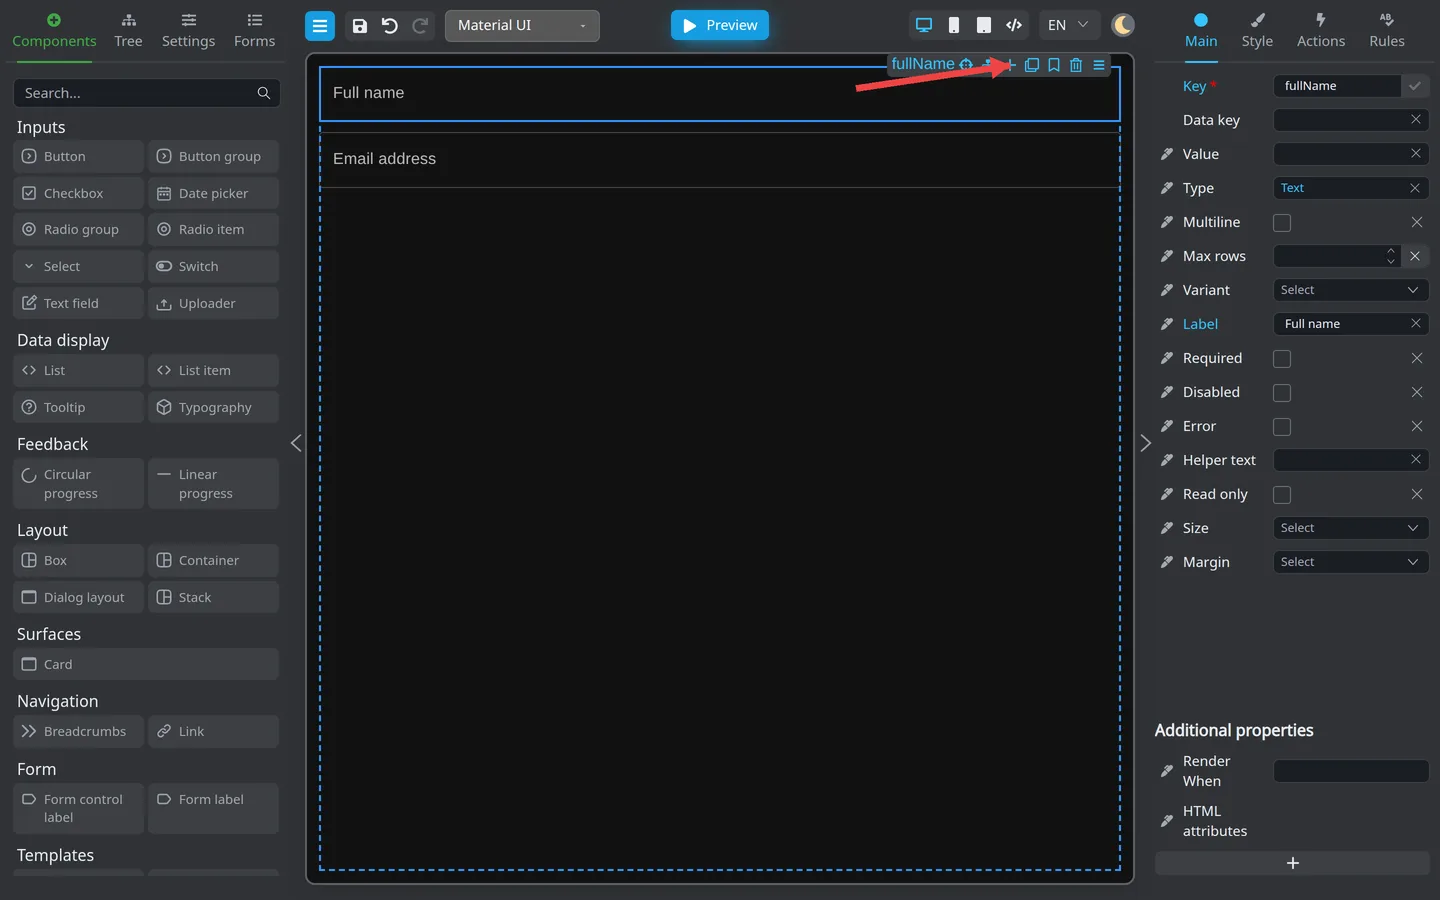This screenshot has height=900, width=1440.
Task: Delete the fullName component with trash icon
Action: click(x=1076, y=65)
